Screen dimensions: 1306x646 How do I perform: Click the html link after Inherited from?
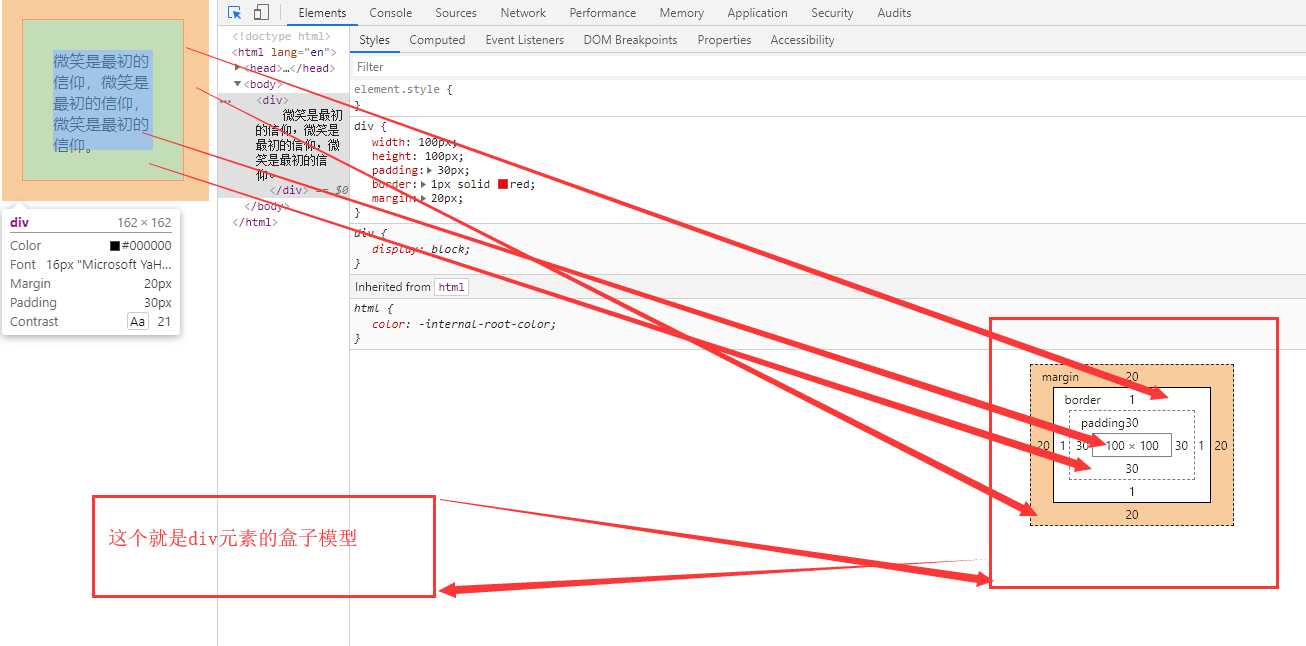pos(451,287)
